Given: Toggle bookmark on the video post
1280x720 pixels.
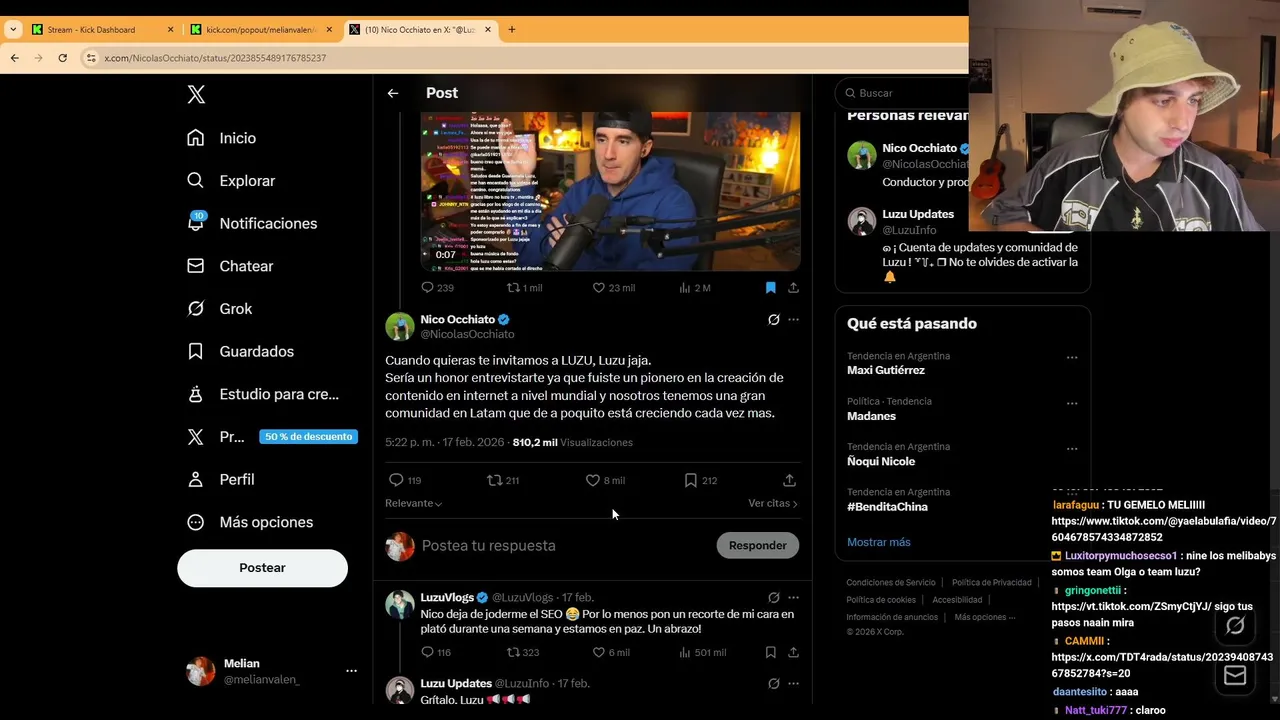Looking at the screenshot, I should [770, 288].
